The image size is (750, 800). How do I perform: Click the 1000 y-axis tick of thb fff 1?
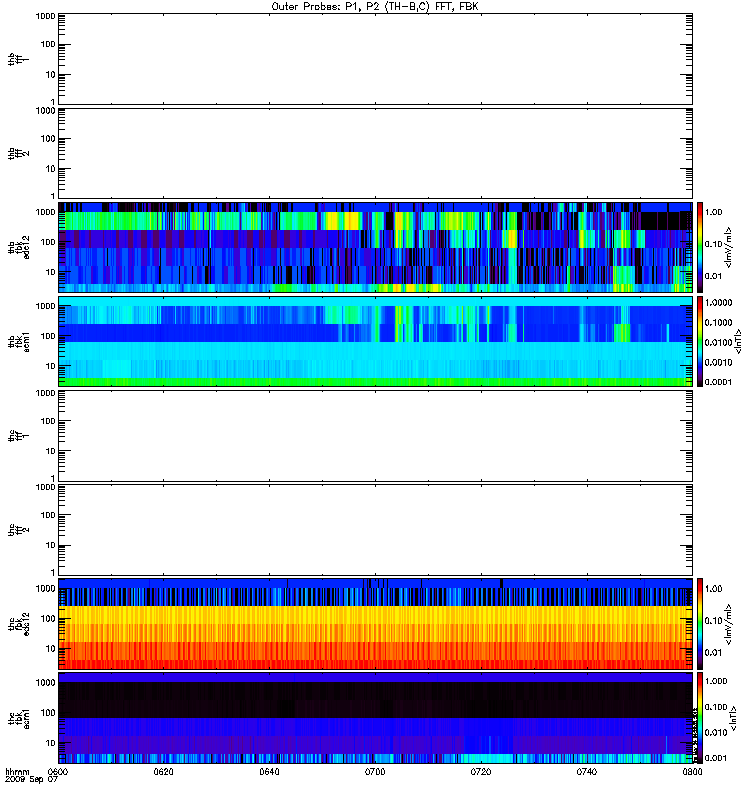click(45, 16)
